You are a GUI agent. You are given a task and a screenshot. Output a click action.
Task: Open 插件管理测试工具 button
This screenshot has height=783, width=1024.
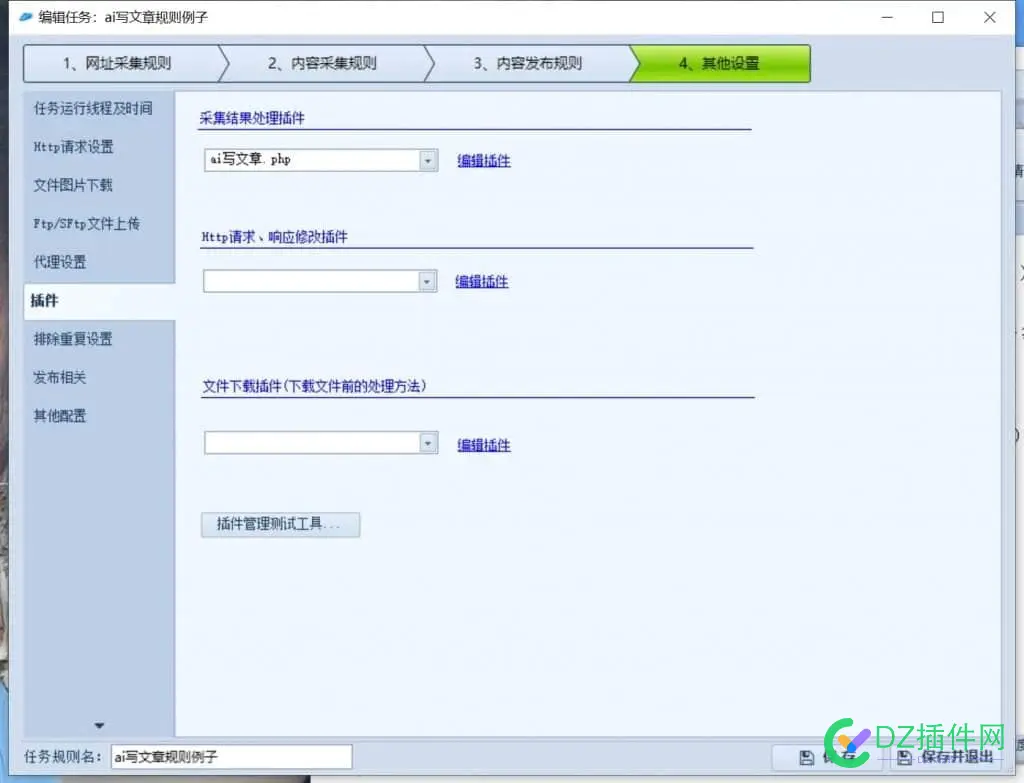280,524
